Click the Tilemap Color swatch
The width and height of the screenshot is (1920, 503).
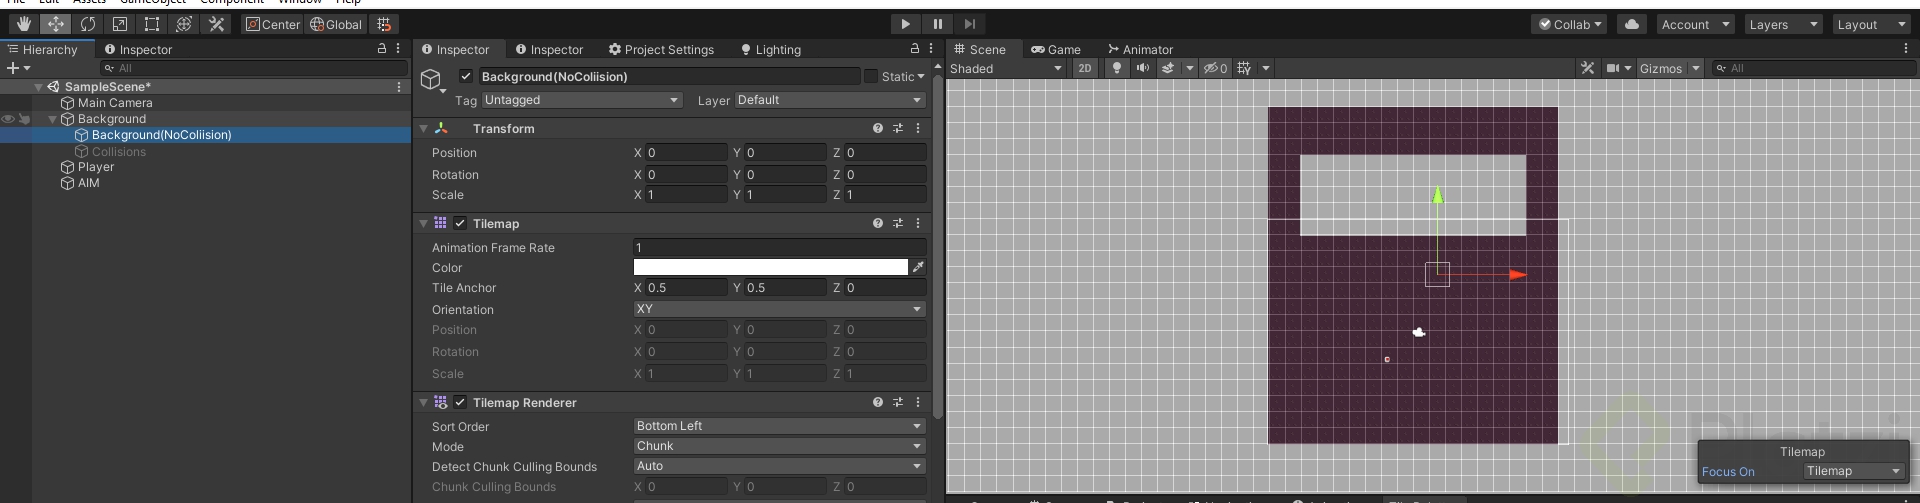tap(770, 267)
